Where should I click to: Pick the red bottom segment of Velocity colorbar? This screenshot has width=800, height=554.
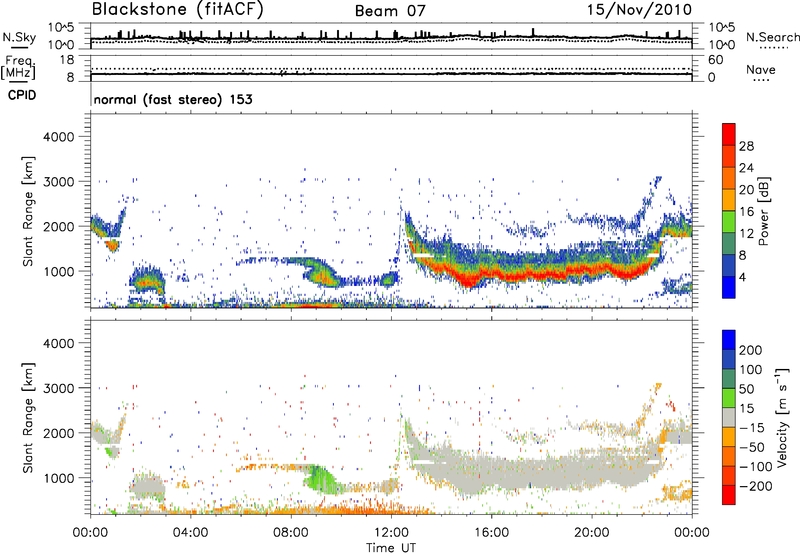pos(729,495)
